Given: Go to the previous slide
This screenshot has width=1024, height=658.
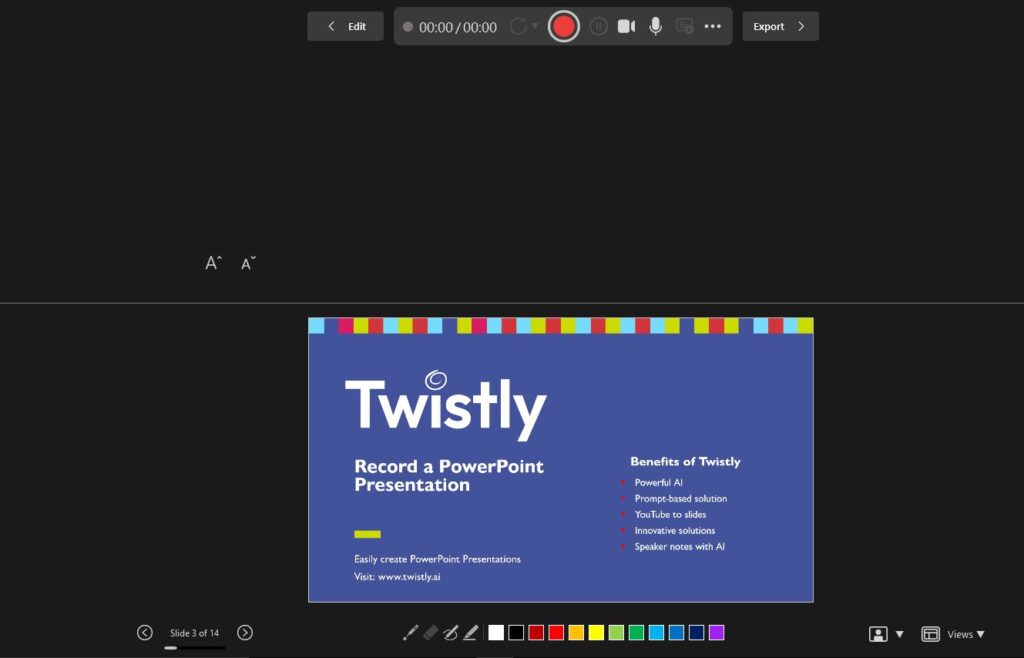Looking at the screenshot, I should click(145, 633).
